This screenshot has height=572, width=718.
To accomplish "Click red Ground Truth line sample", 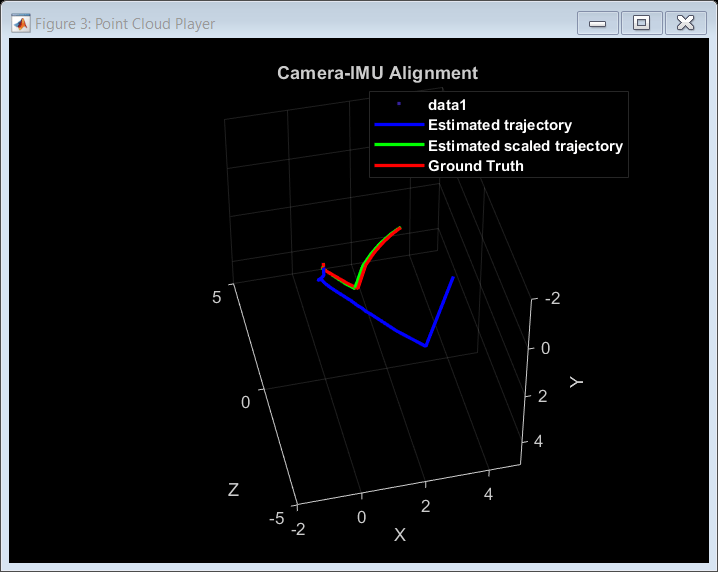I will 399,166.
